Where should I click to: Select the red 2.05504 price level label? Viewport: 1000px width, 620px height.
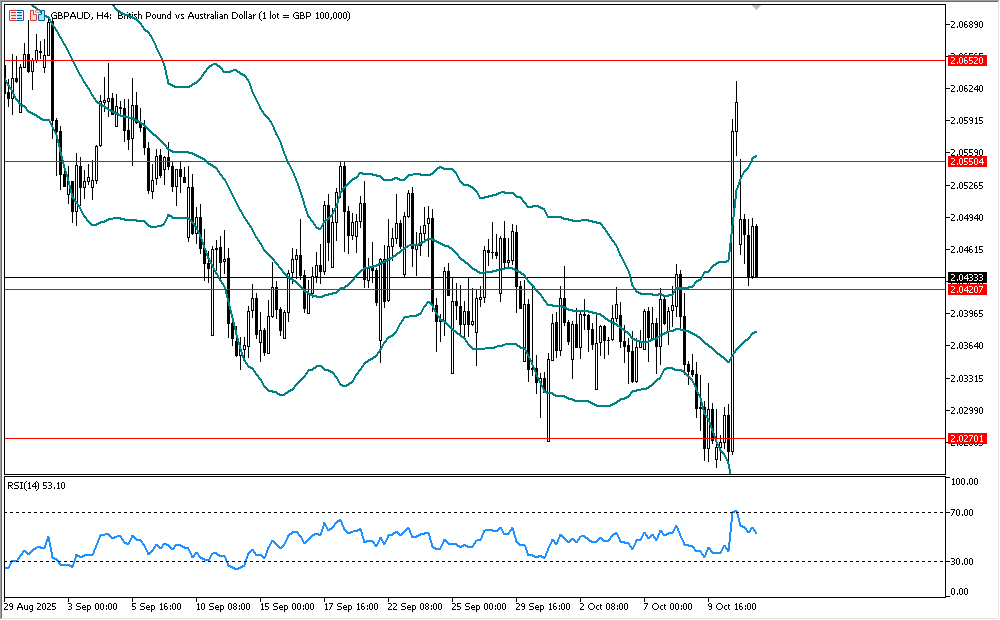pos(967,161)
